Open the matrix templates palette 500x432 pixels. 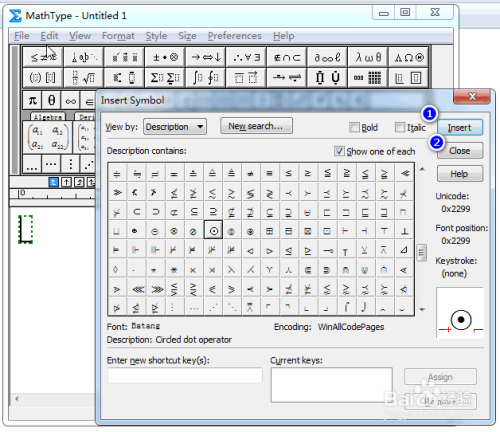click(x=368, y=78)
